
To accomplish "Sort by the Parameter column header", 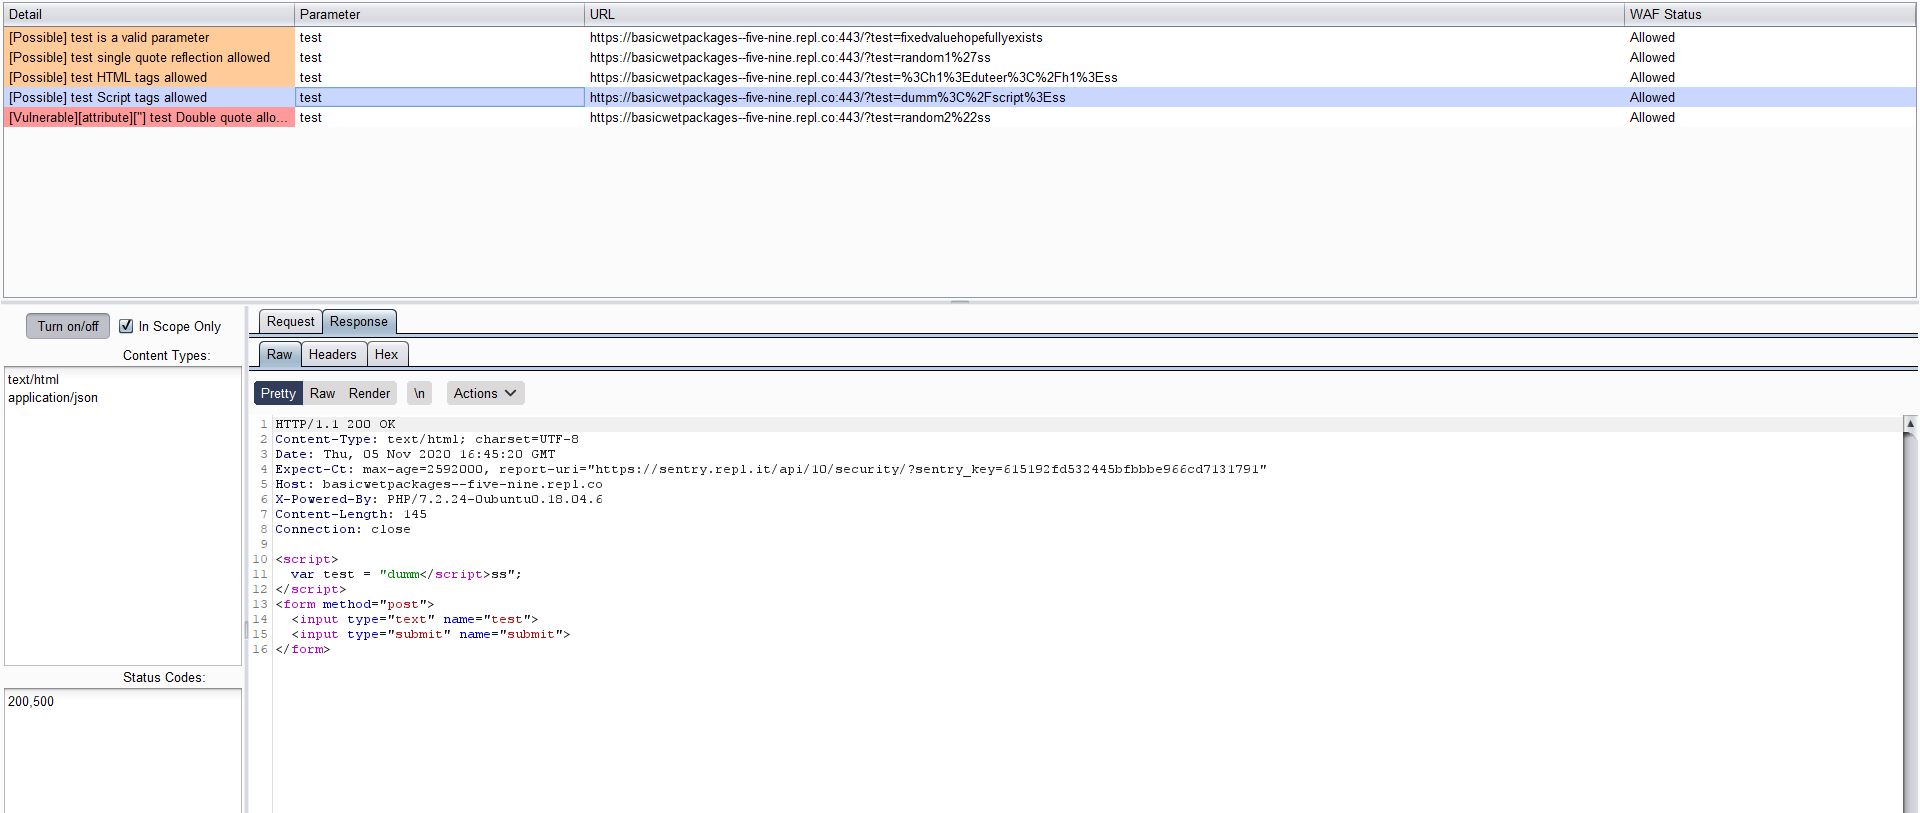I will 439,14.
